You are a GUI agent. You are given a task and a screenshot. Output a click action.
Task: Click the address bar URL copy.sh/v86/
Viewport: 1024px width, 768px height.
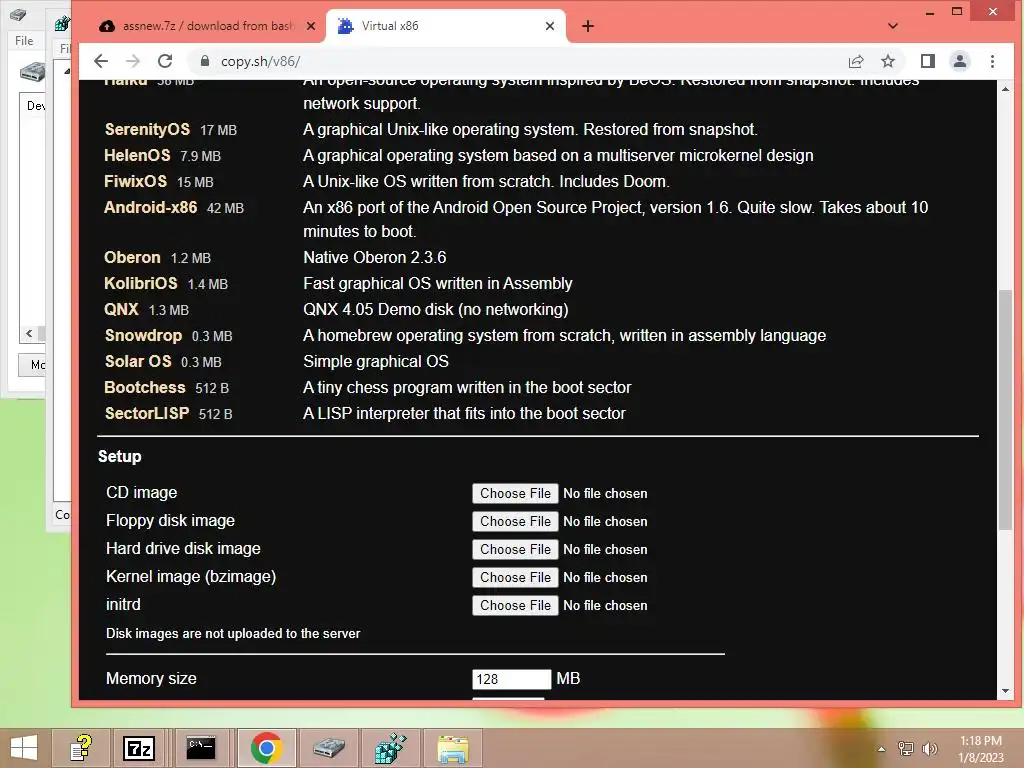(x=261, y=61)
